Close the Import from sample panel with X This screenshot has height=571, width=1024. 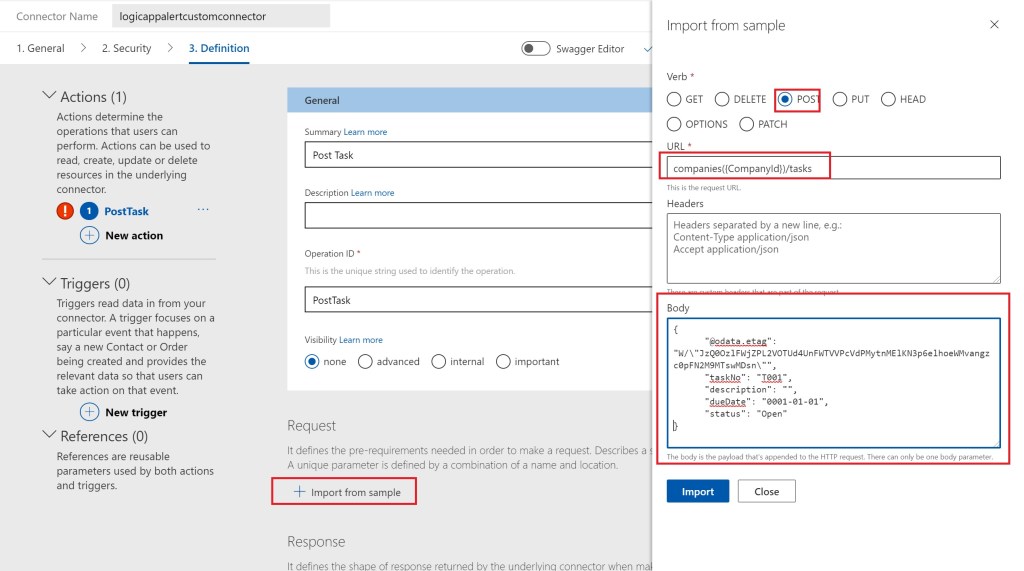click(x=994, y=25)
